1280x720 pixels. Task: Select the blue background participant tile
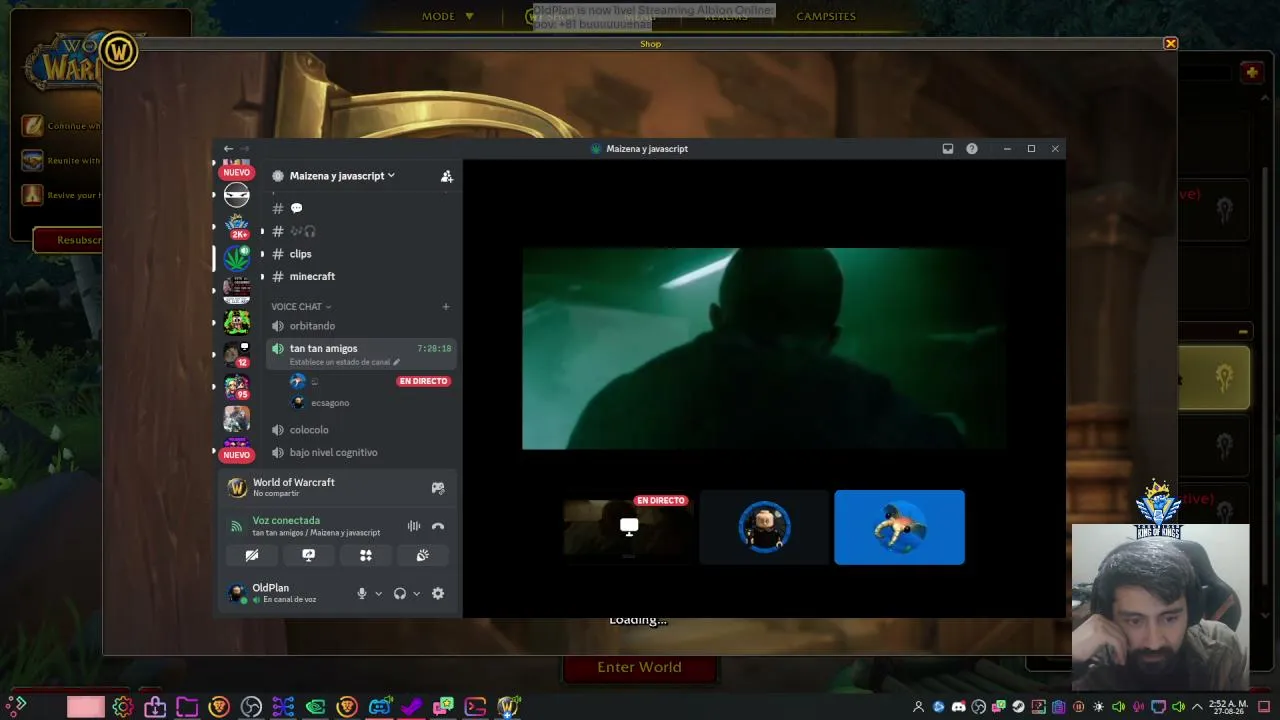coord(899,527)
